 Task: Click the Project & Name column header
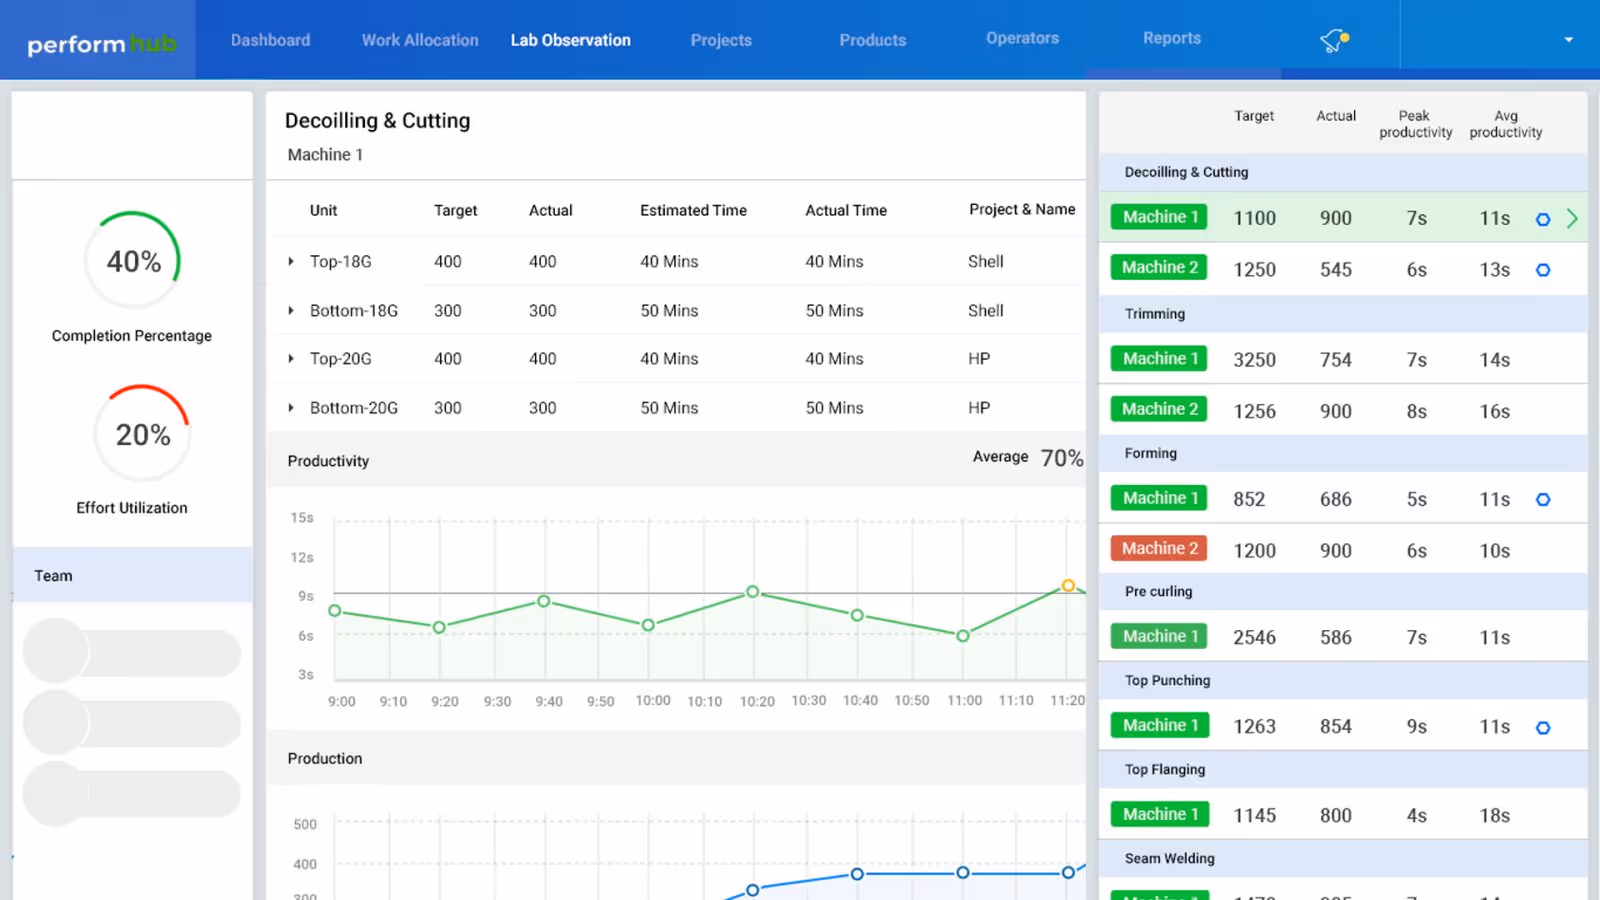click(1022, 209)
